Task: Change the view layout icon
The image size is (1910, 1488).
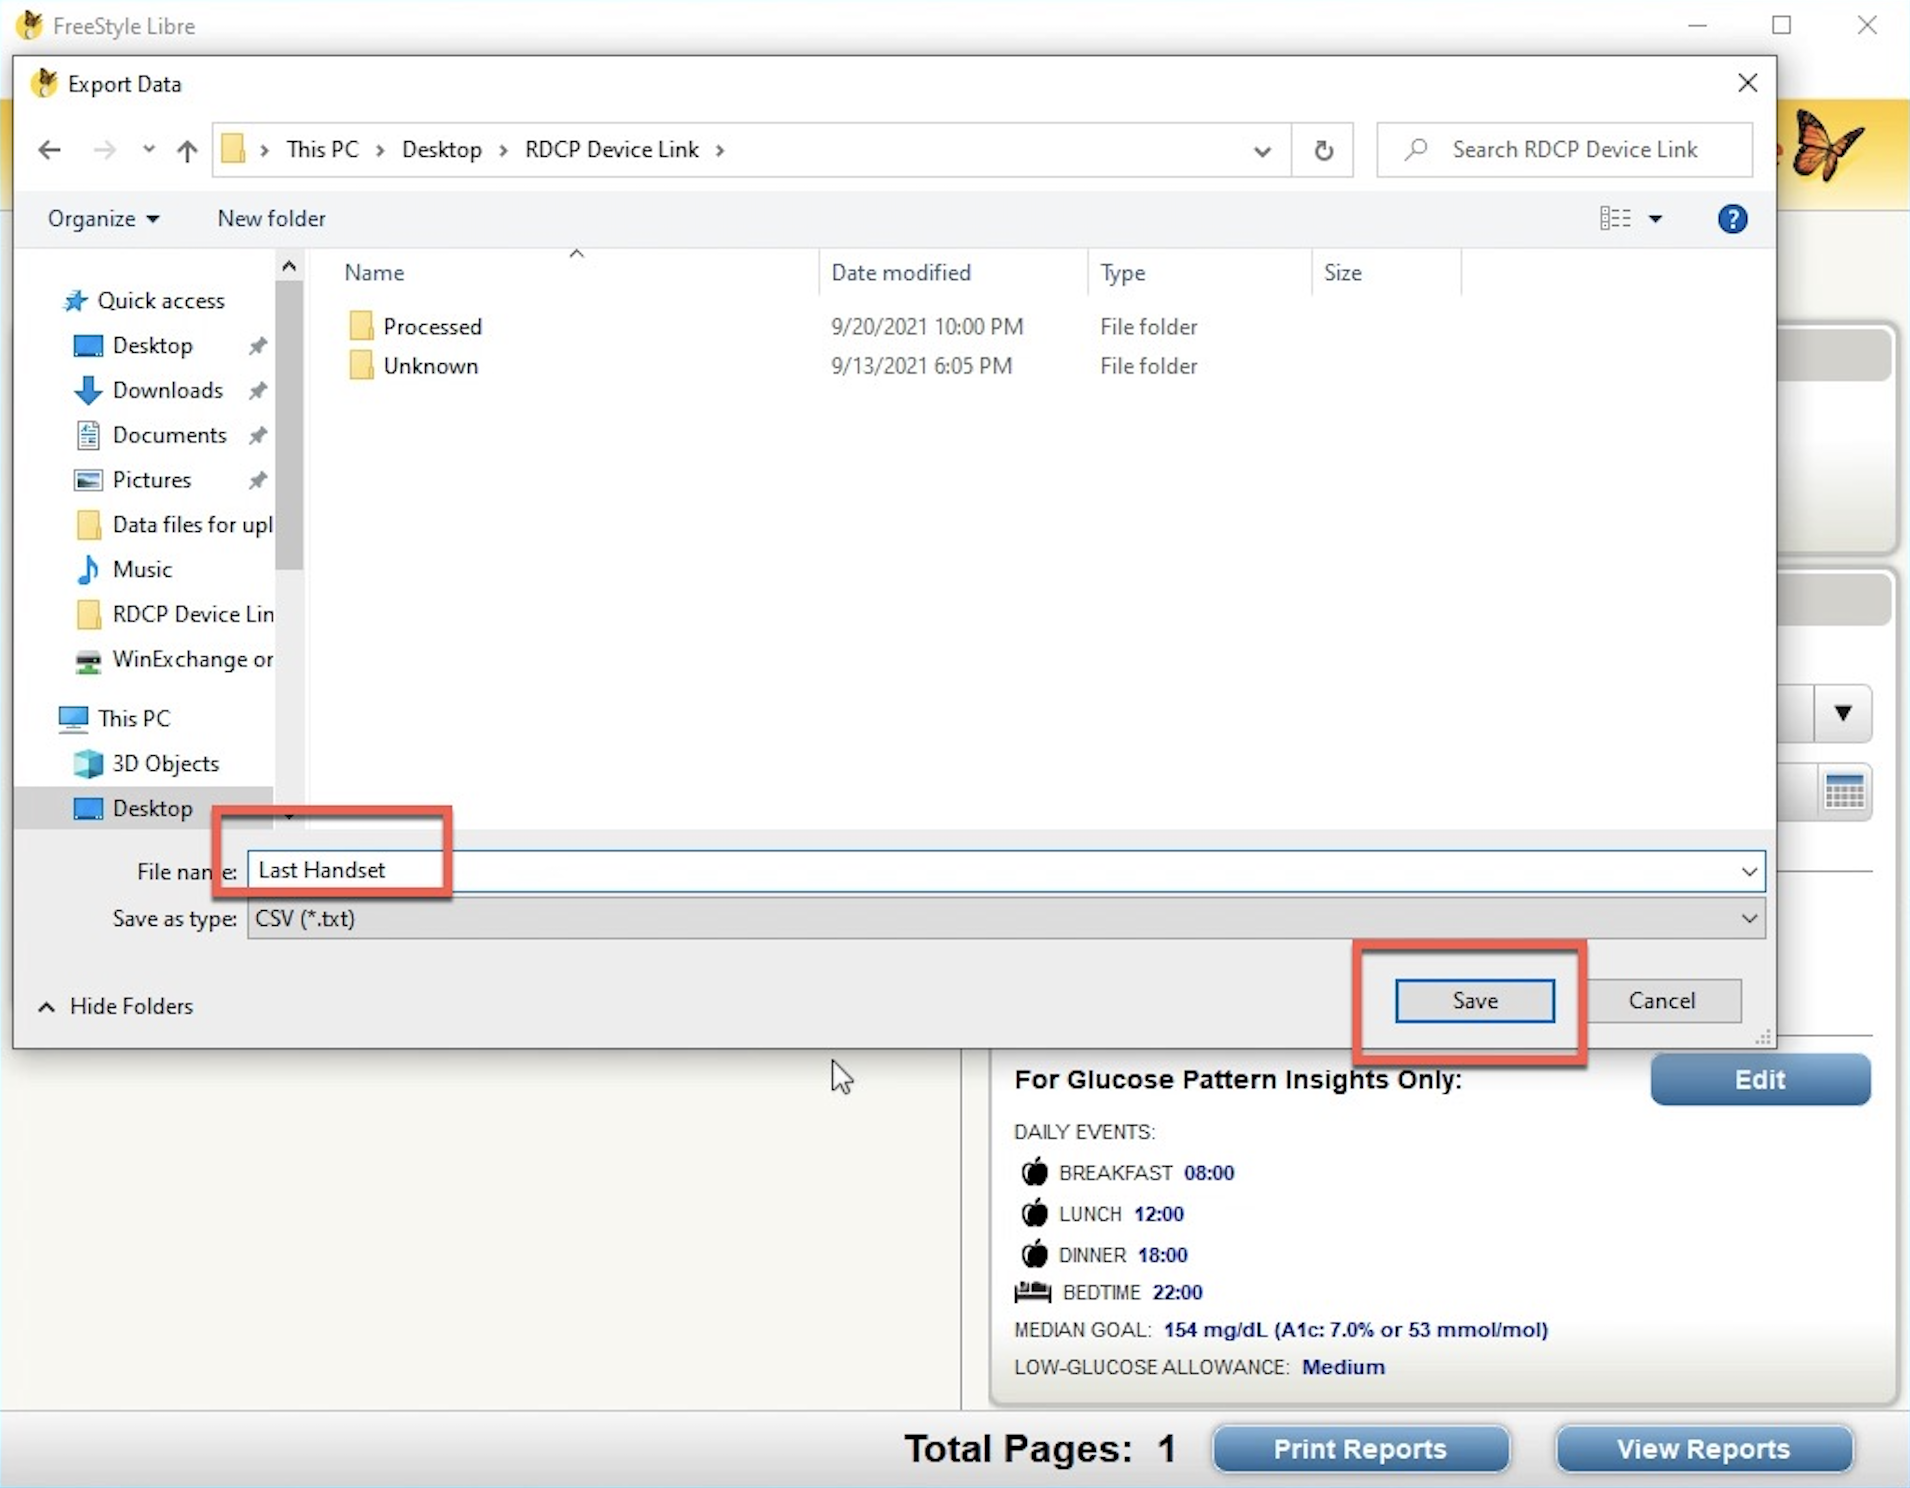Action: pyautogui.click(x=1614, y=219)
